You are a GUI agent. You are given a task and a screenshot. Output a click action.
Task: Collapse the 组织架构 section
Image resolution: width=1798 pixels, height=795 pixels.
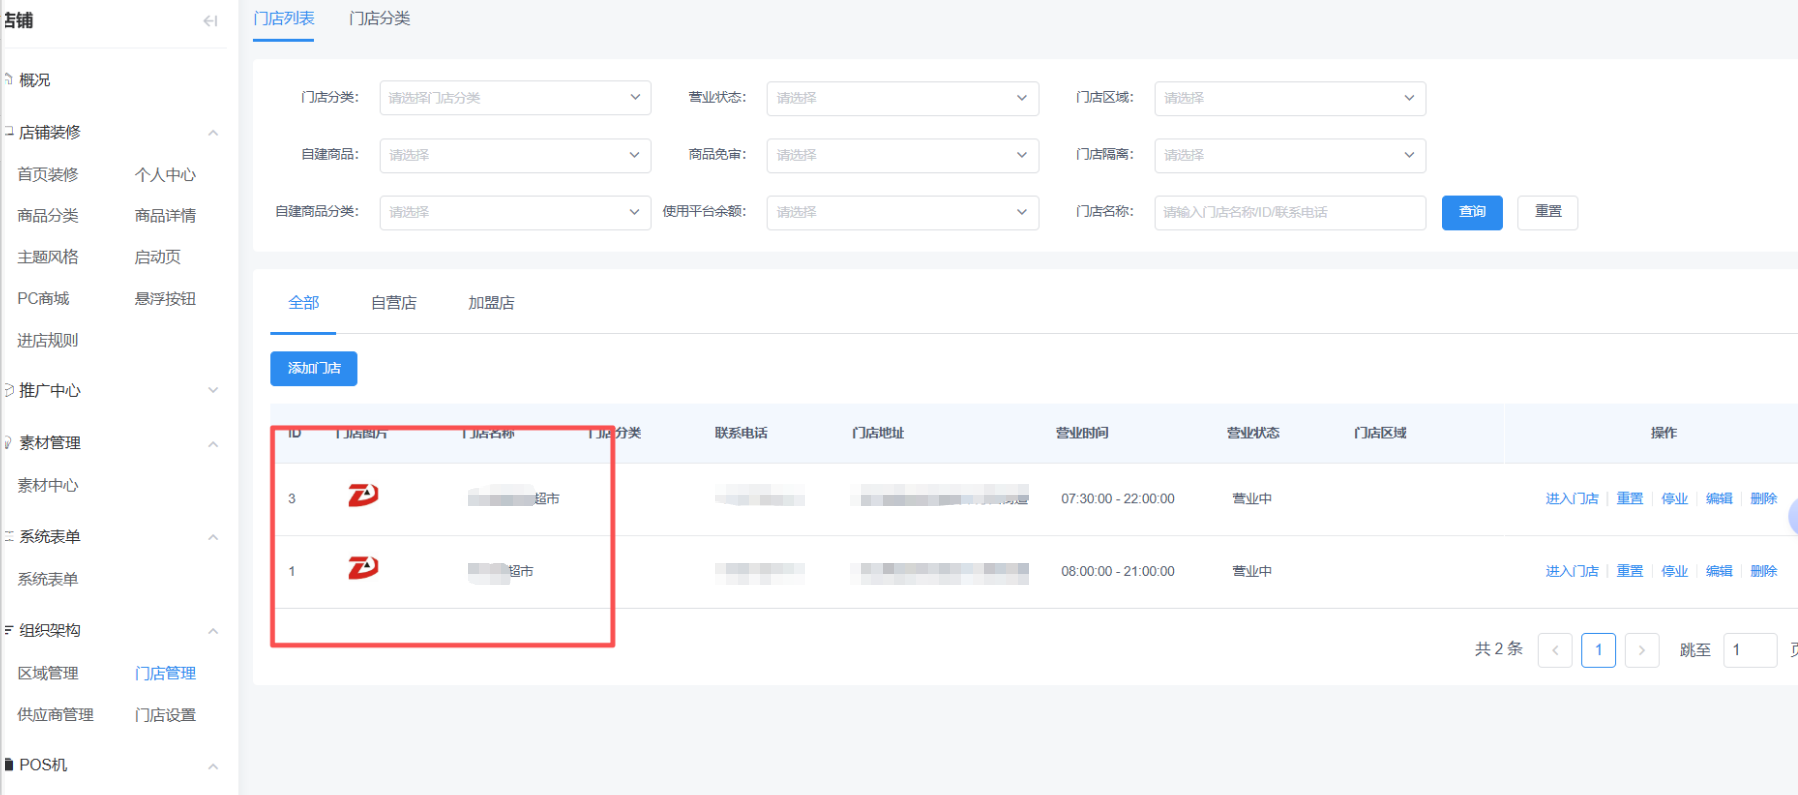point(213,631)
